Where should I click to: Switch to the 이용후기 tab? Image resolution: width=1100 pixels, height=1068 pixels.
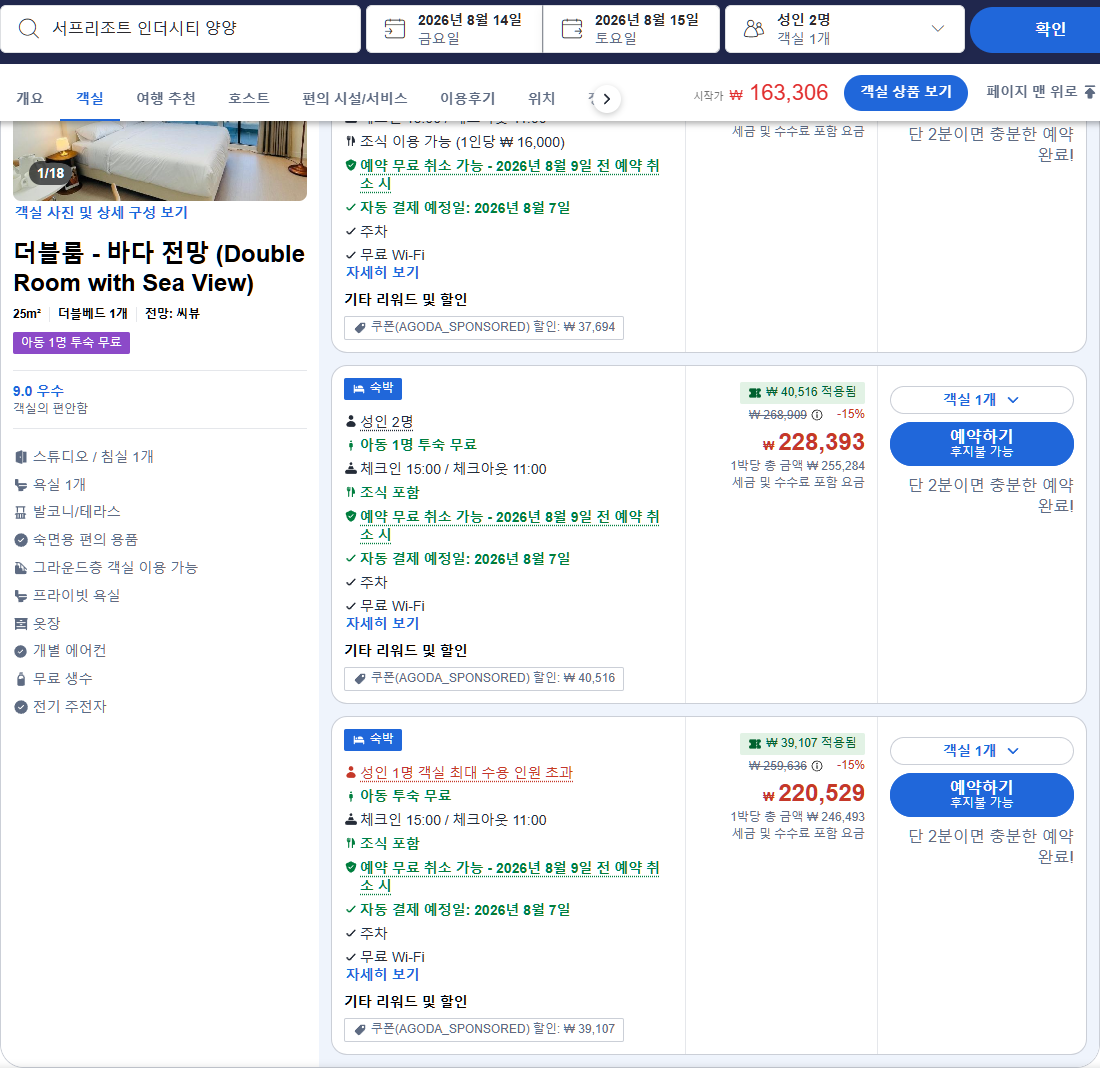click(x=467, y=98)
